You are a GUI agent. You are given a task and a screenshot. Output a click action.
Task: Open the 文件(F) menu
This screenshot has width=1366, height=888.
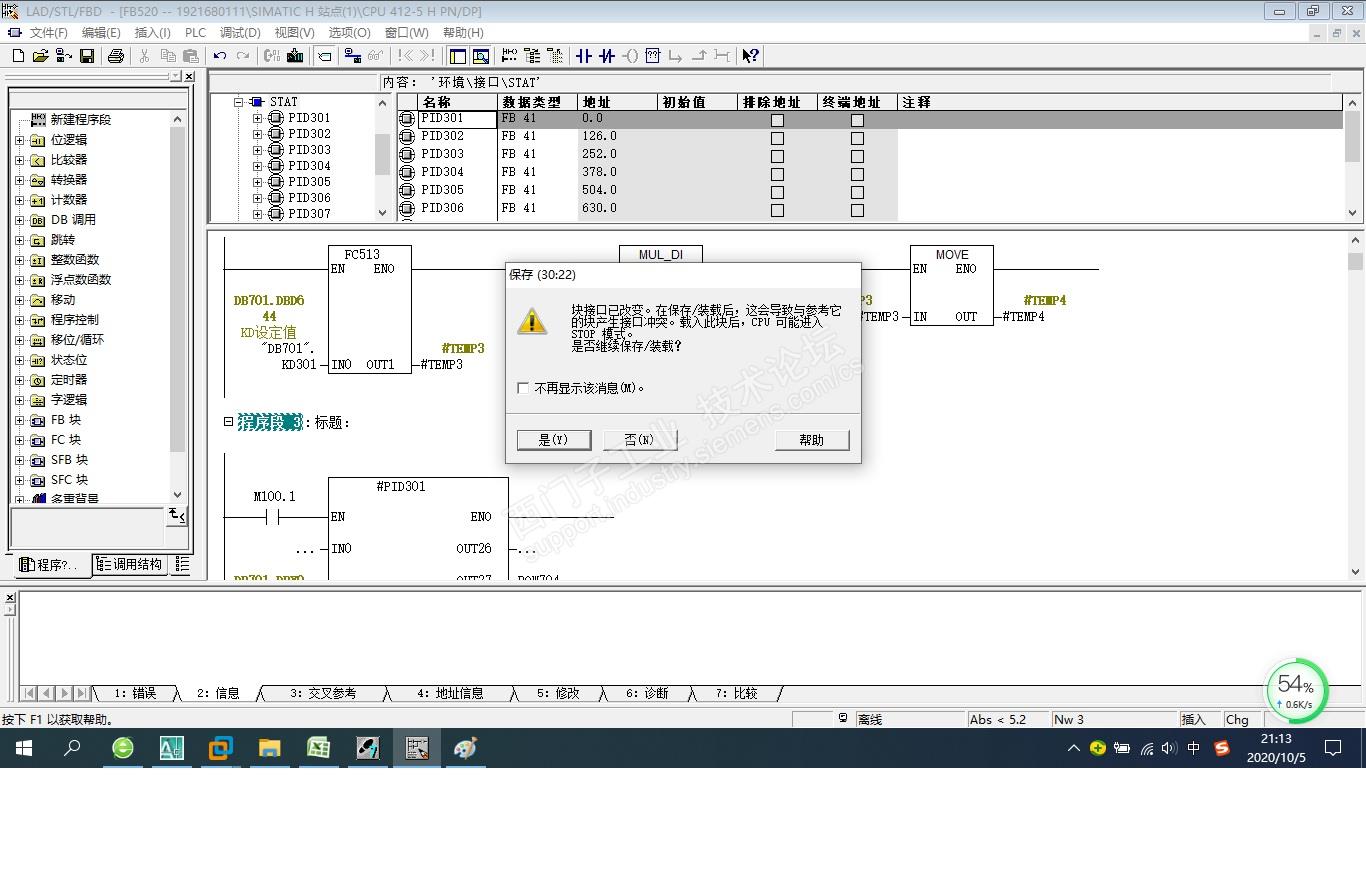48,32
